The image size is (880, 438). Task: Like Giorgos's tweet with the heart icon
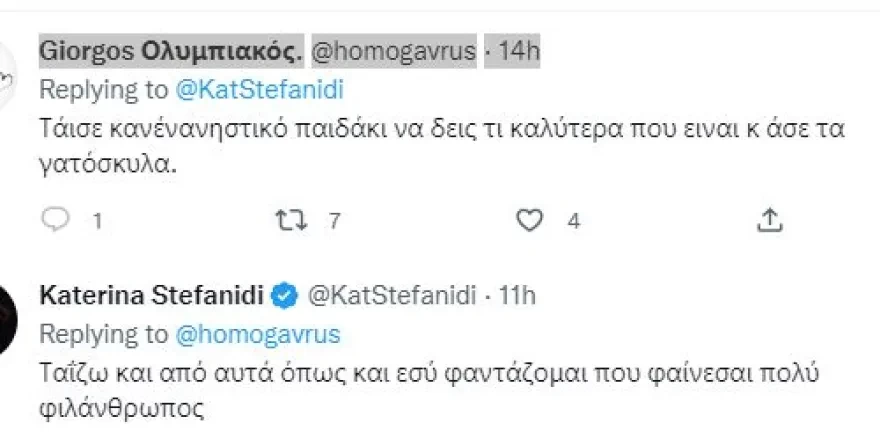point(533,220)
